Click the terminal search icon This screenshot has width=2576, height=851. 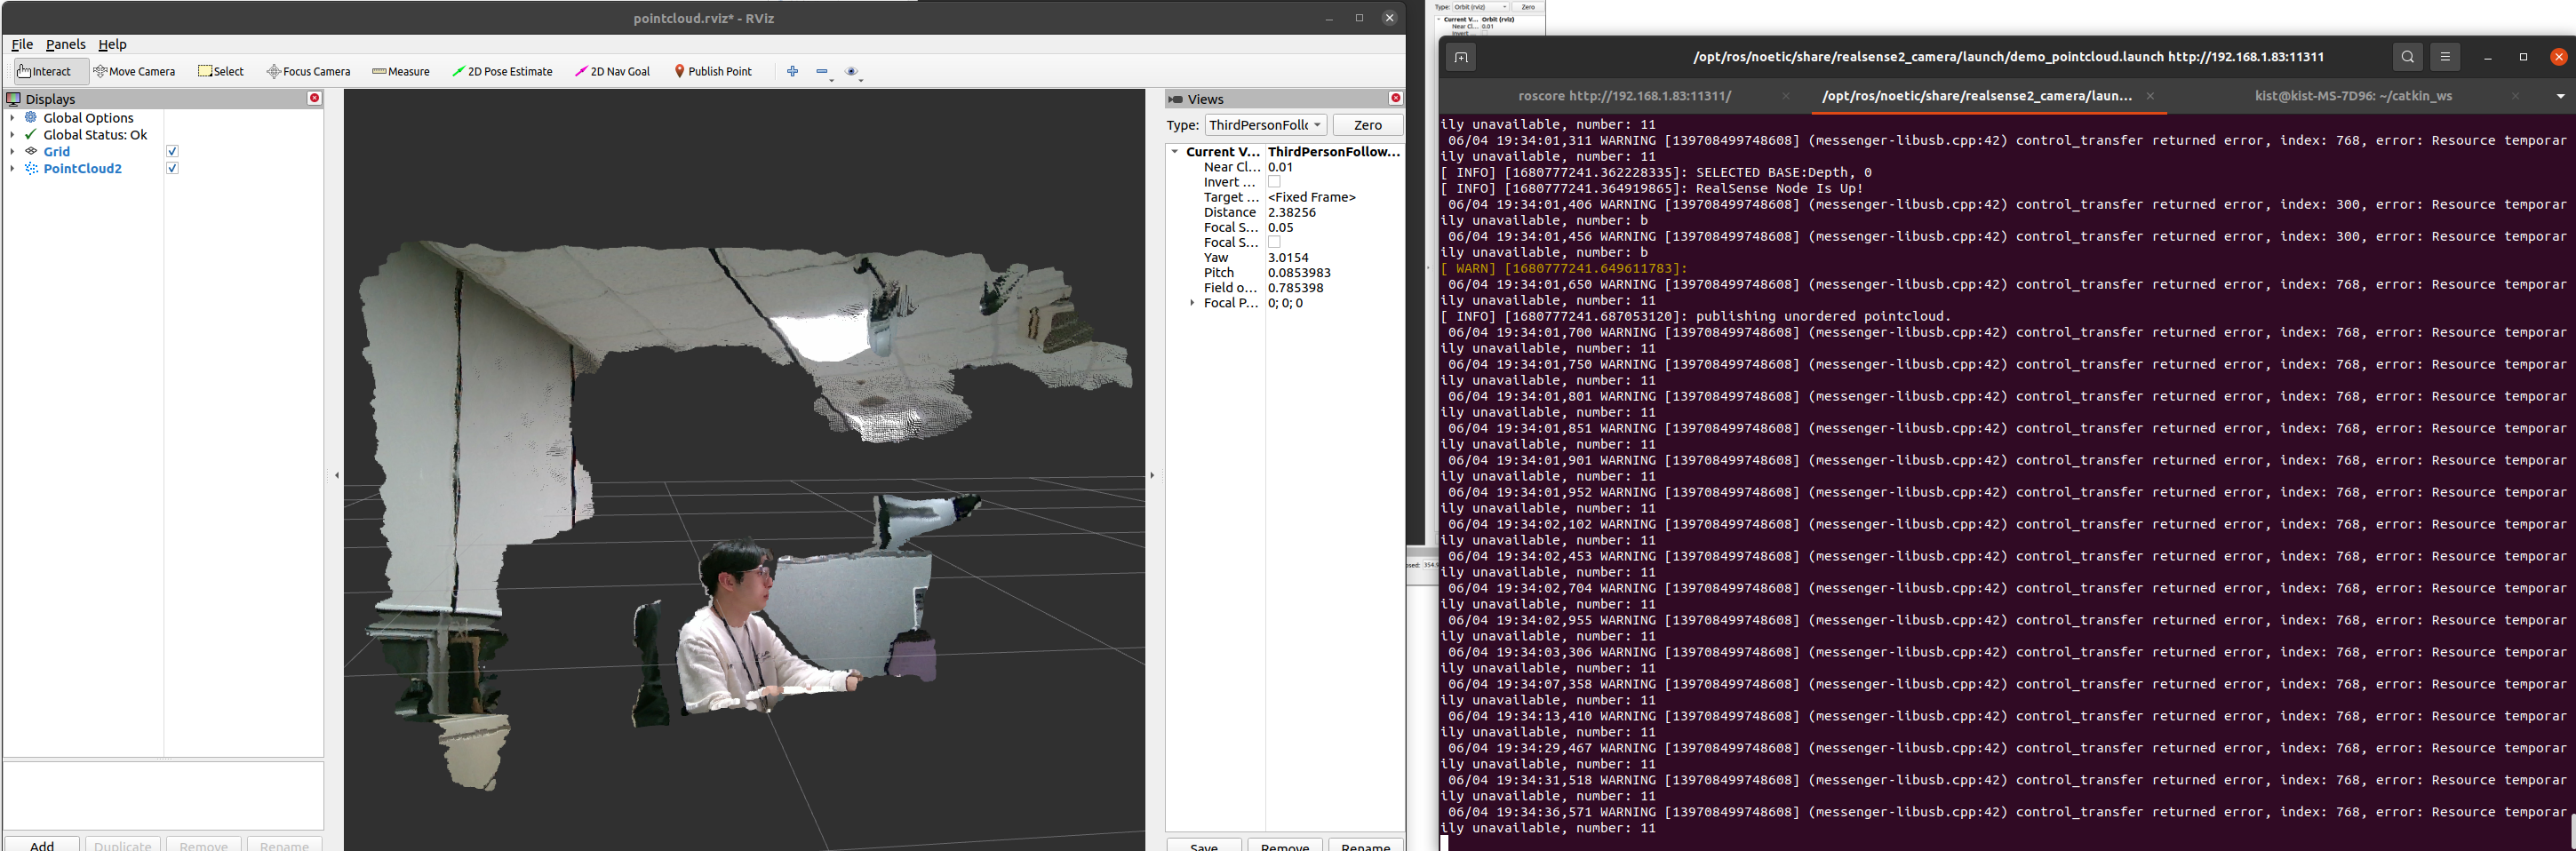tap(2407, 57)
